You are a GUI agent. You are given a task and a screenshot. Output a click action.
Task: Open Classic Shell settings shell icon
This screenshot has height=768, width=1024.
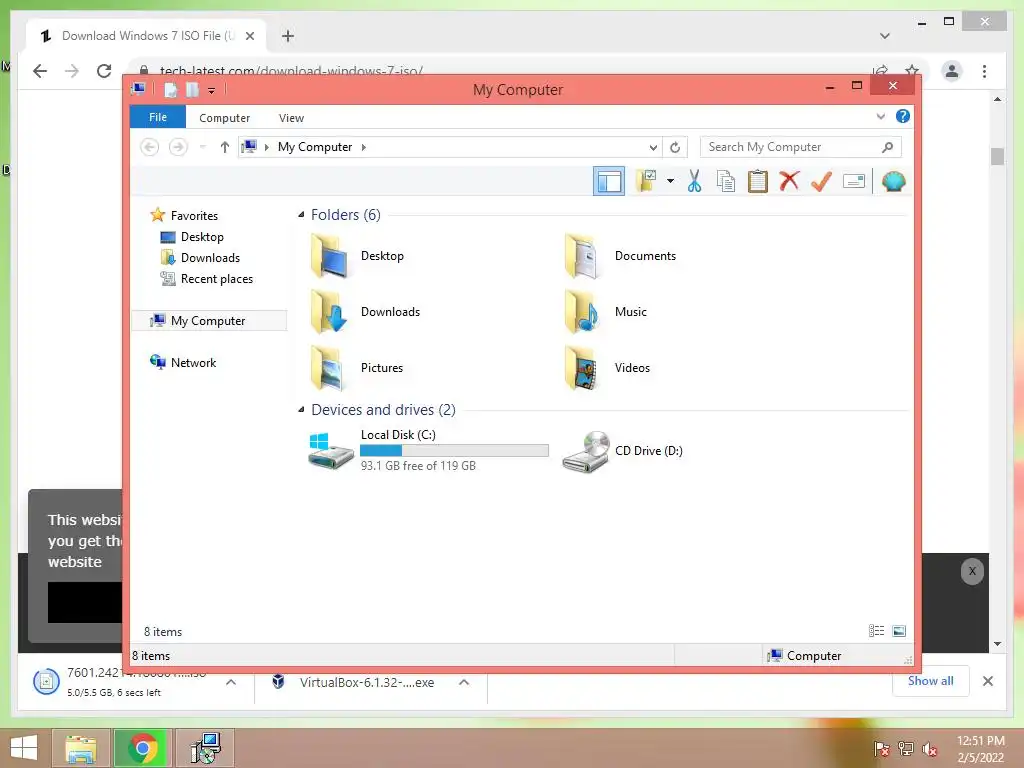893,181
